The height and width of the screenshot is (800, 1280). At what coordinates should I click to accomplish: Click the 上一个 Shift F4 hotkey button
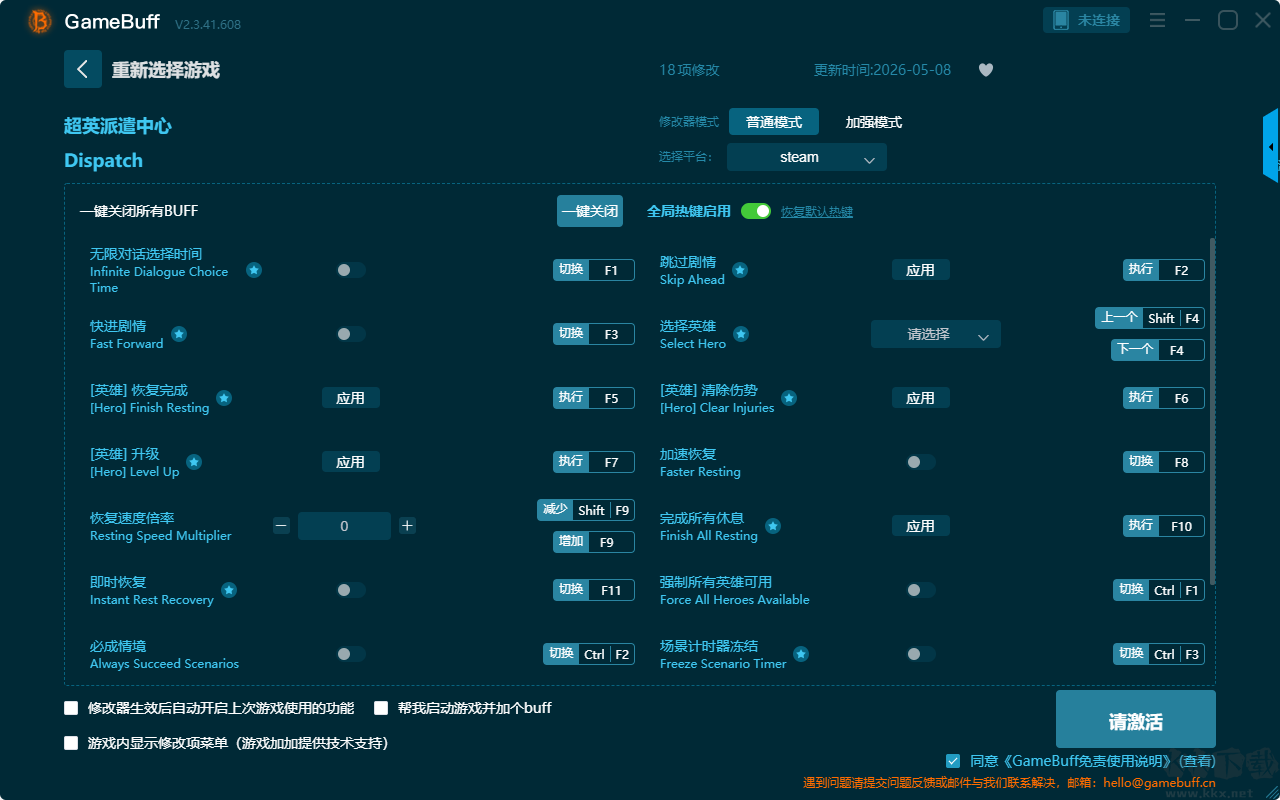[x=1150, y=318]
